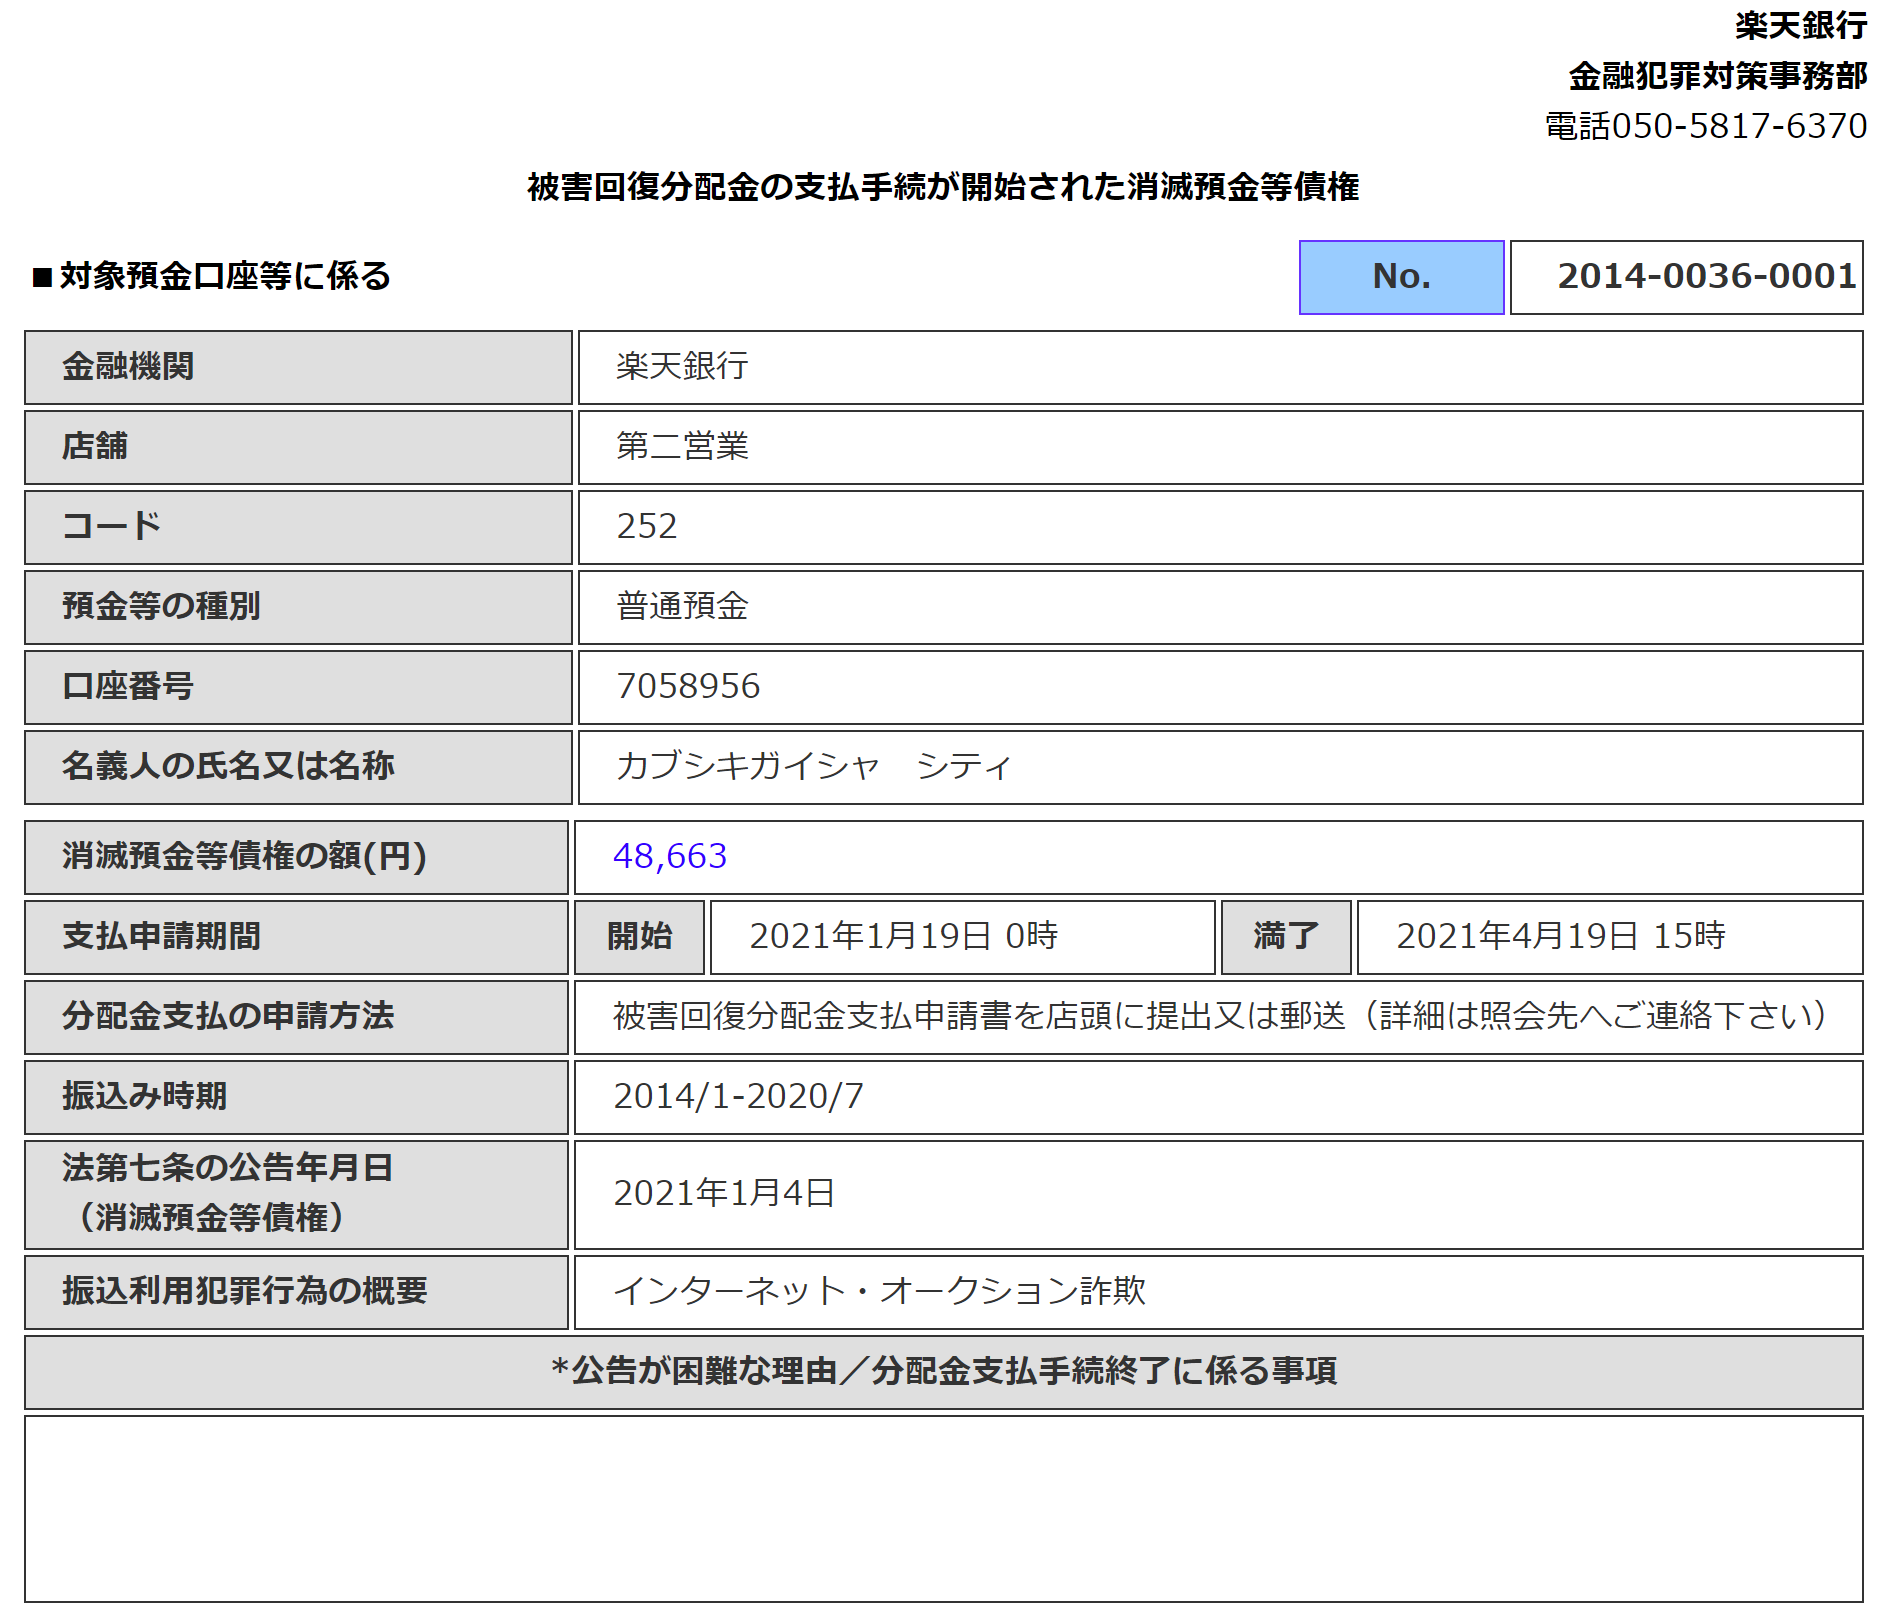Click the section heading 対象預金口座等に係る
1881x1614 pixels.
coord(225,276)
